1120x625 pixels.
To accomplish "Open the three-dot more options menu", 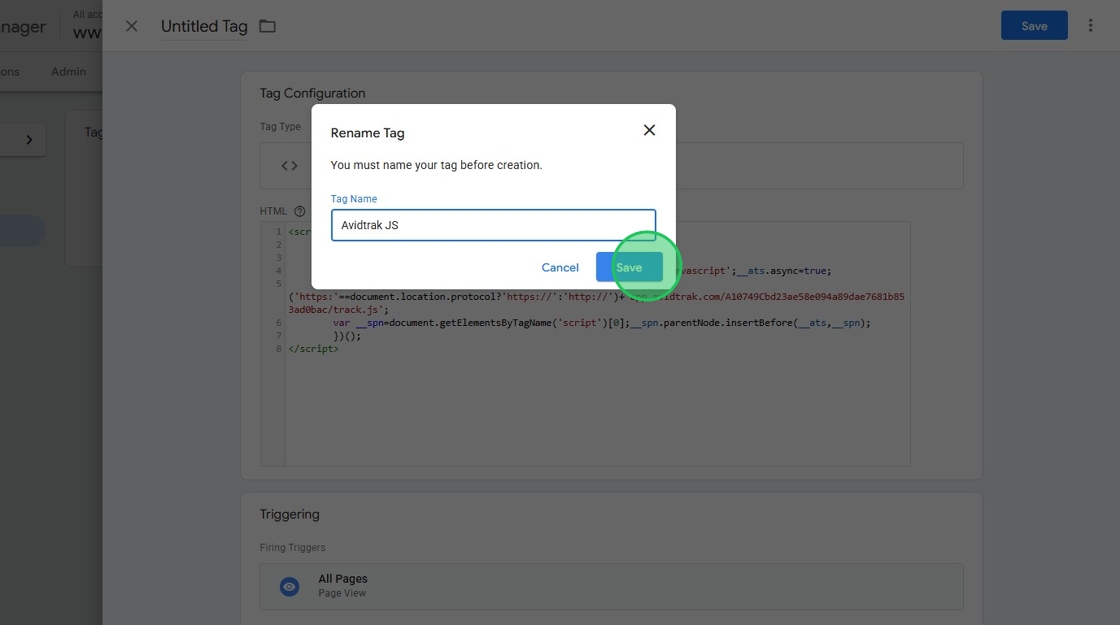I will (1090, 26).
